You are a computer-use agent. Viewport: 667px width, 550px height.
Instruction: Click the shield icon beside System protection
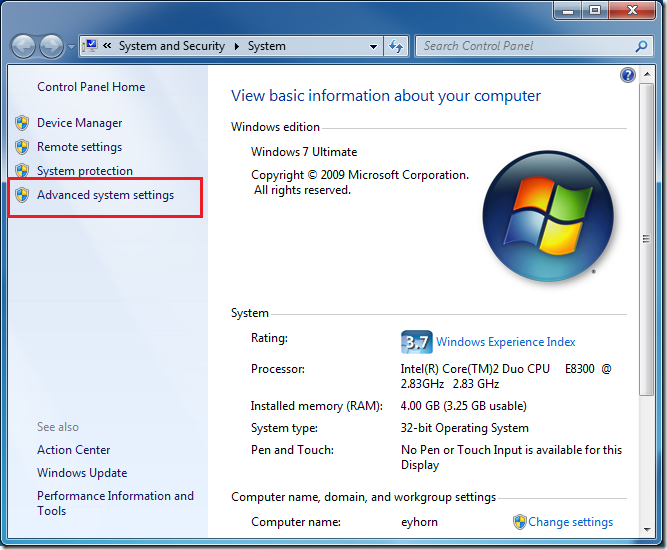(22, 171)
